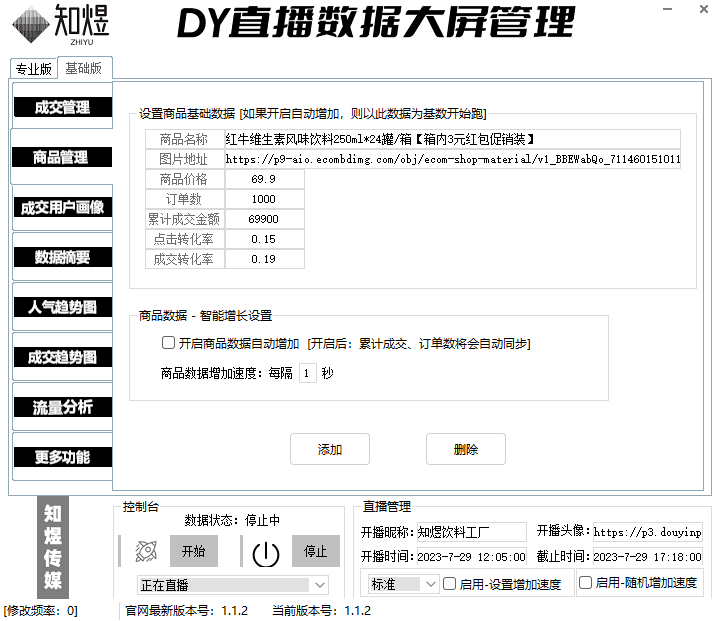This screenshot has height=621, width=714.
Task: Click the 商品价格 field showing 69.9
Action: (x=265, y=179)
